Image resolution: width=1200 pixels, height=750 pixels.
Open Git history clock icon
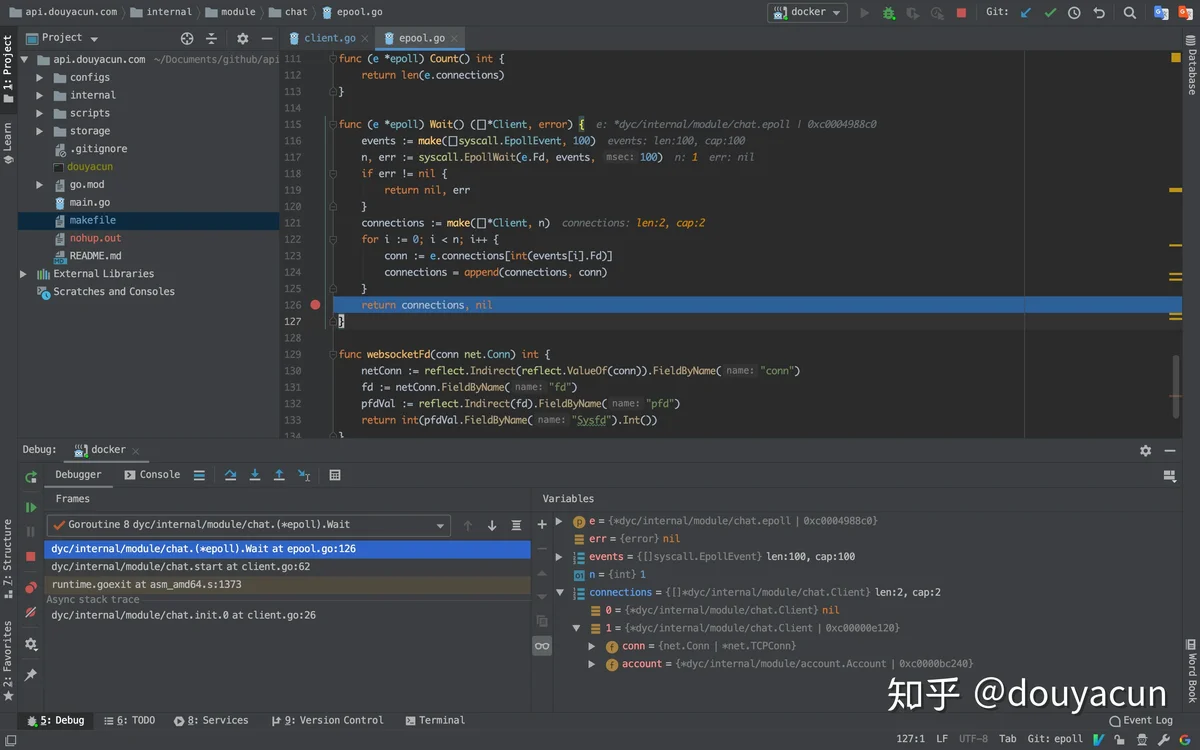pos(1074,13)
